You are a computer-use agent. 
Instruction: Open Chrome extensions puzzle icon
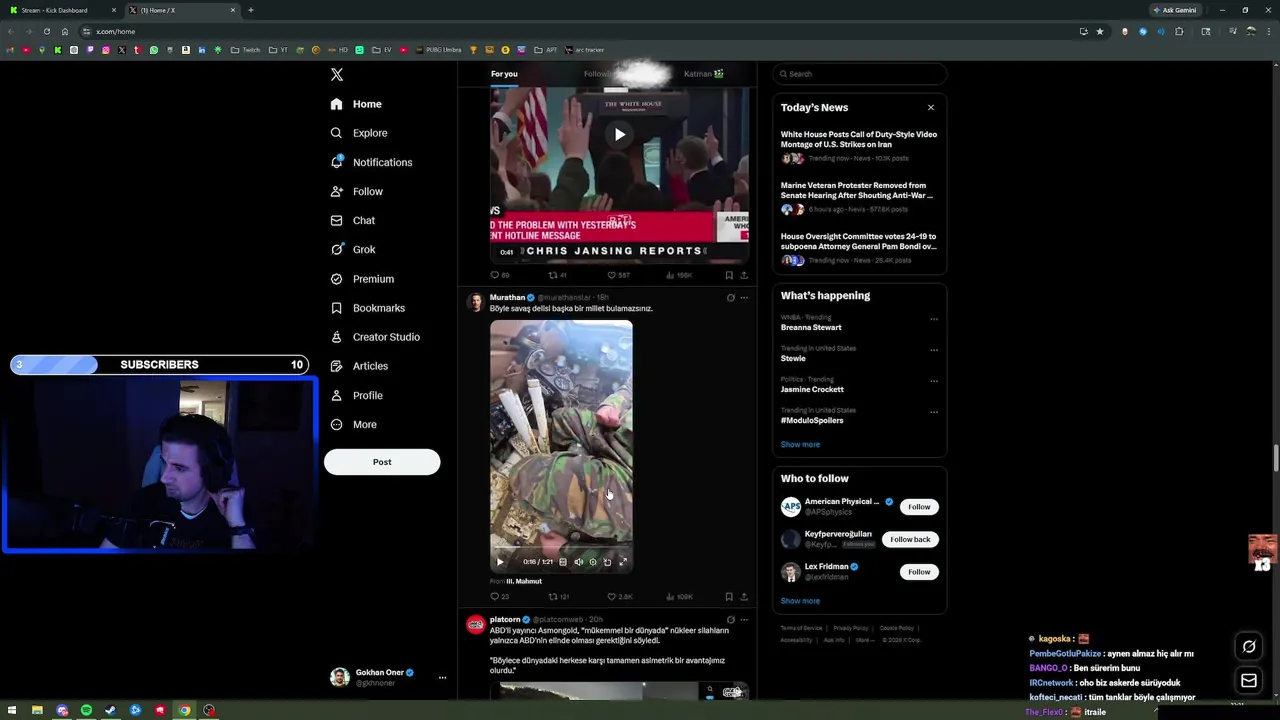1179,31
